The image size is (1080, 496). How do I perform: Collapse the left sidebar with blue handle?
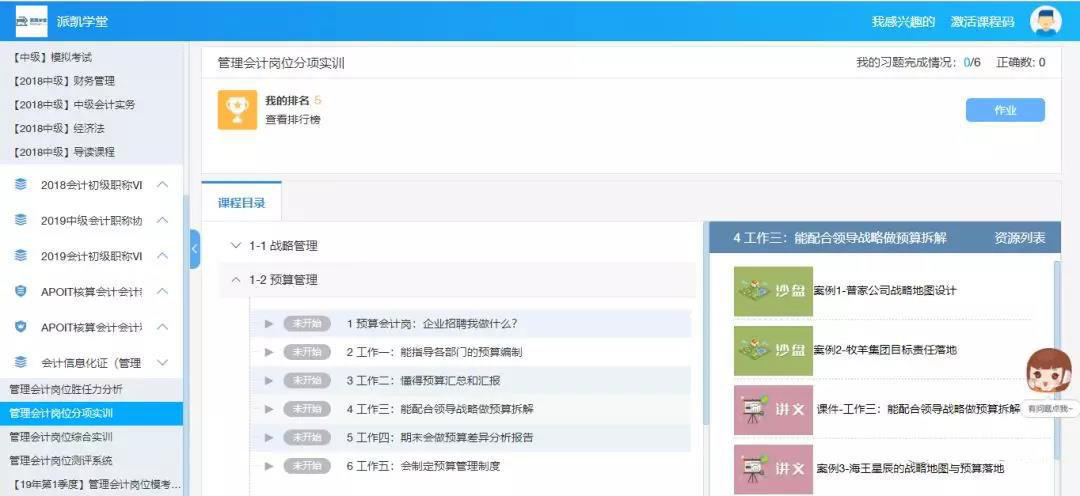click(x=194, y=248)
